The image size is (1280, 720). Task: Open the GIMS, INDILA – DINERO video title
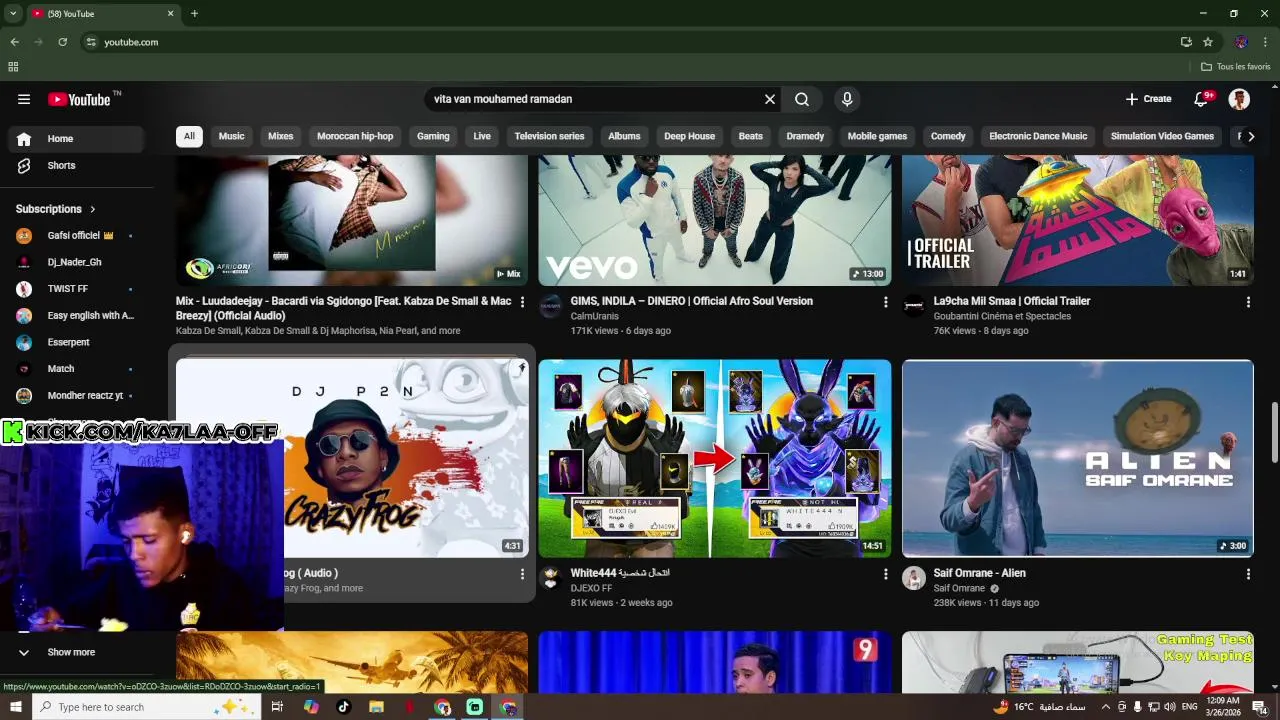click(x=692, y=301)
